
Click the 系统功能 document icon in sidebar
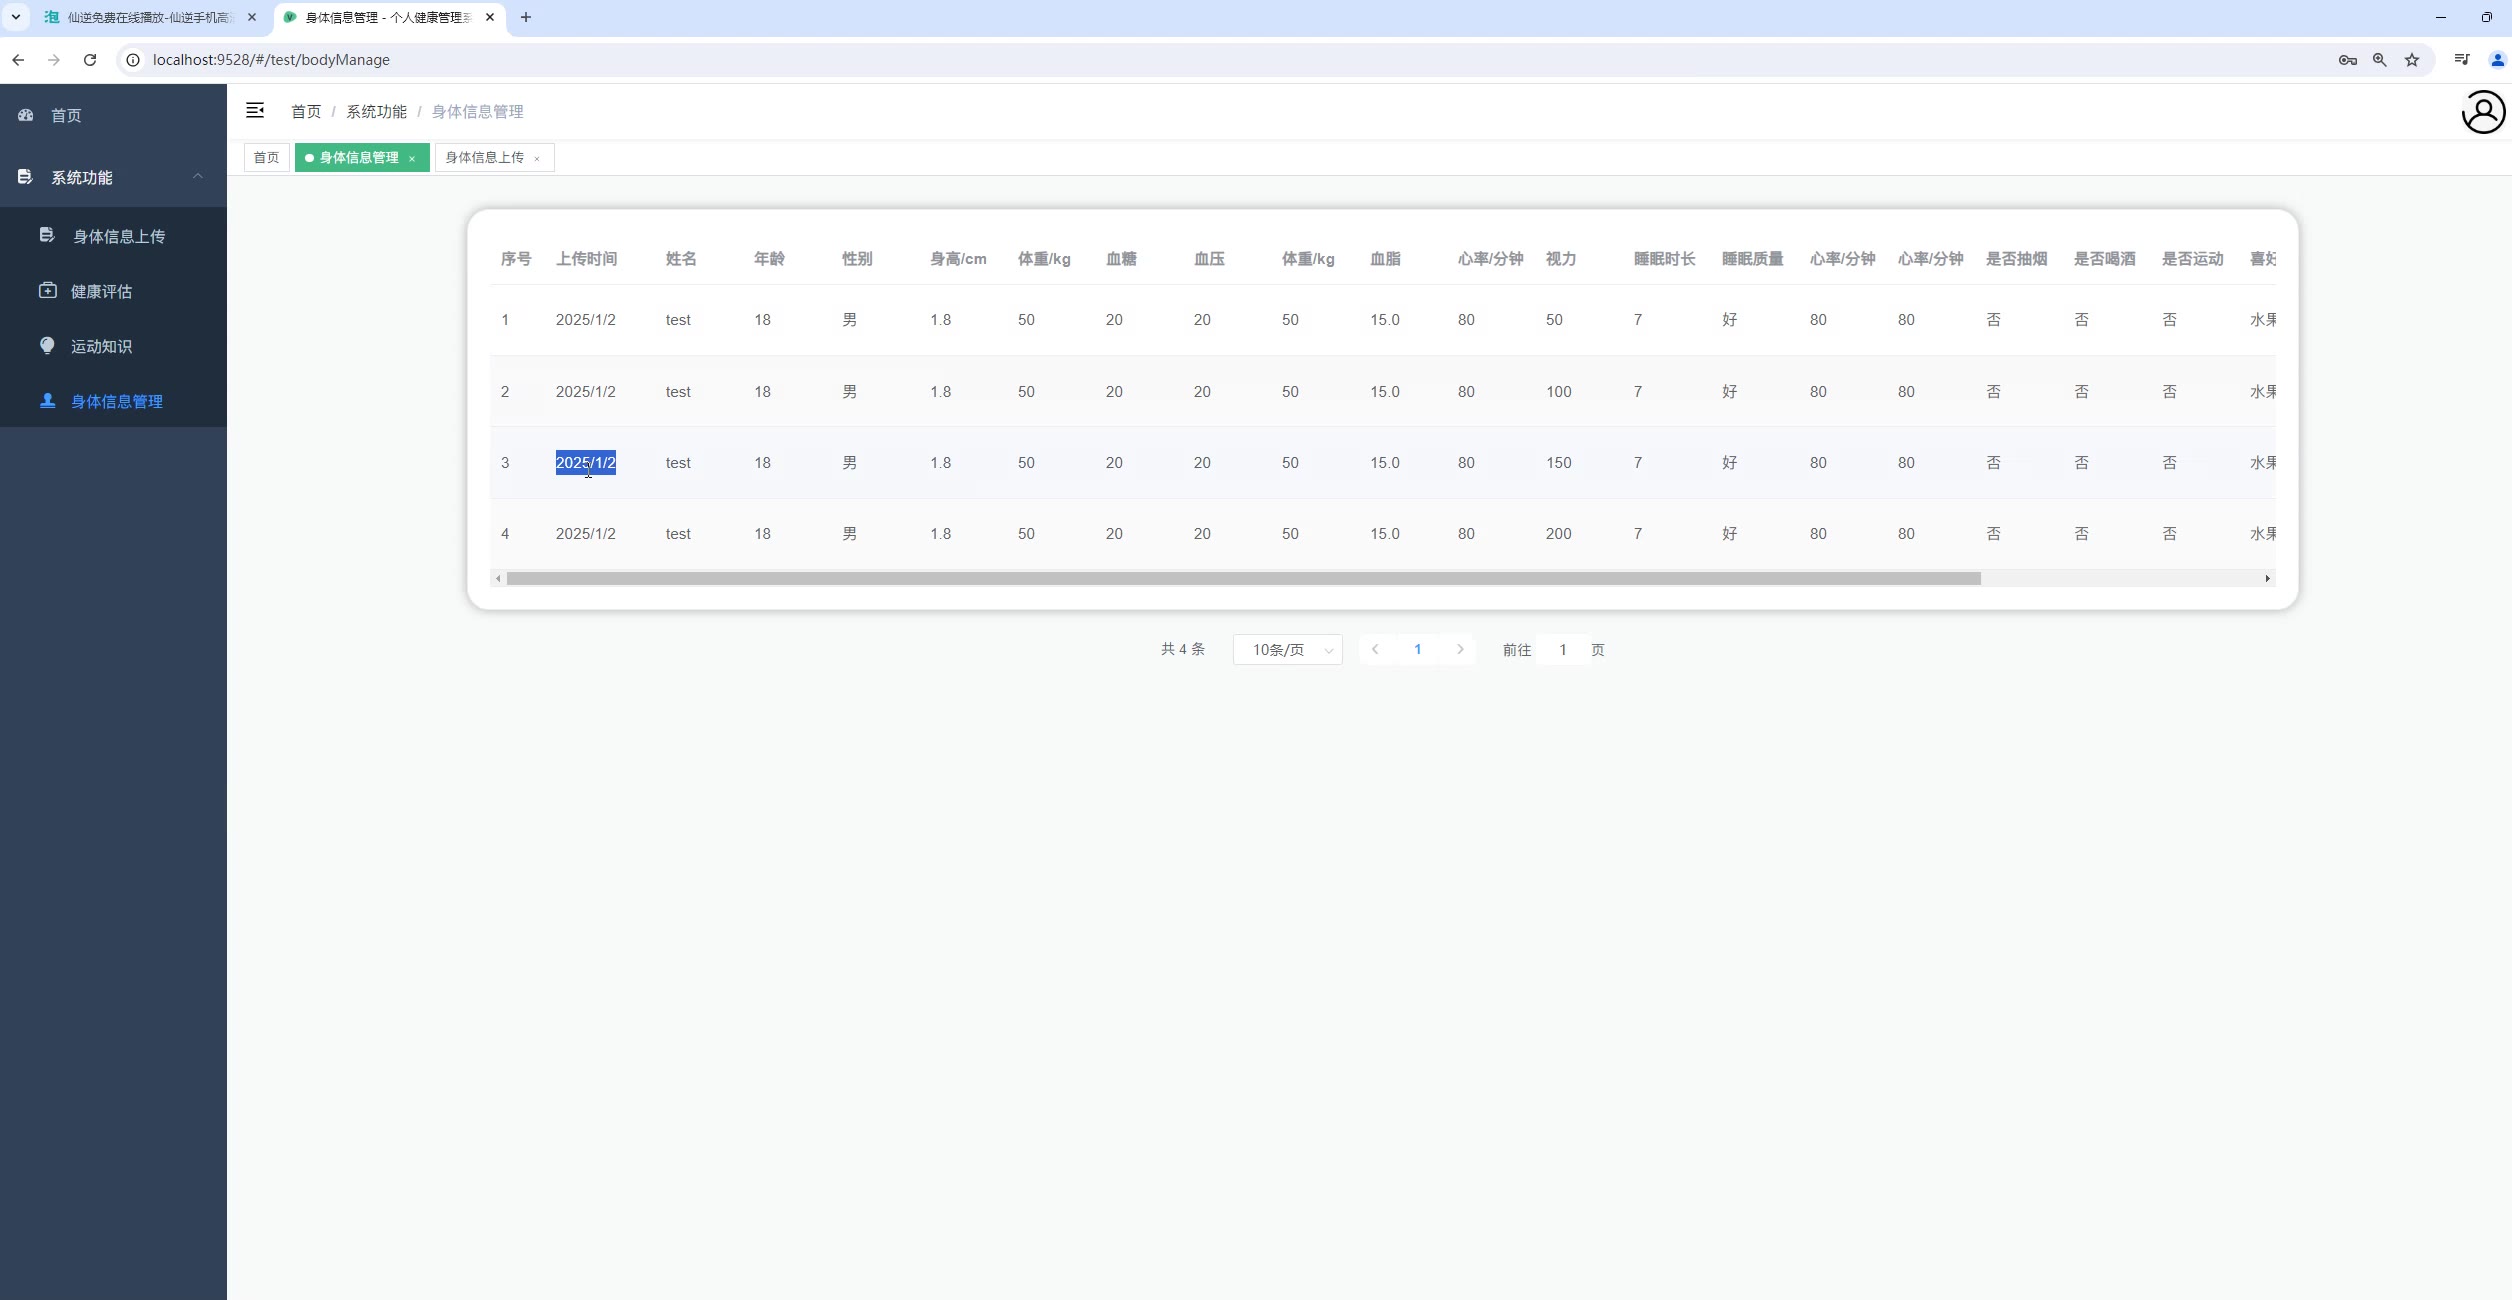26,177
